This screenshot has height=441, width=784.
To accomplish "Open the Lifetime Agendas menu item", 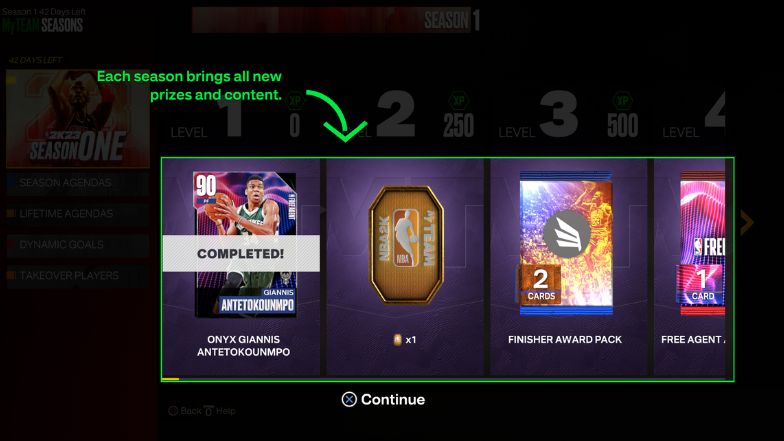I will coord(78,214).
